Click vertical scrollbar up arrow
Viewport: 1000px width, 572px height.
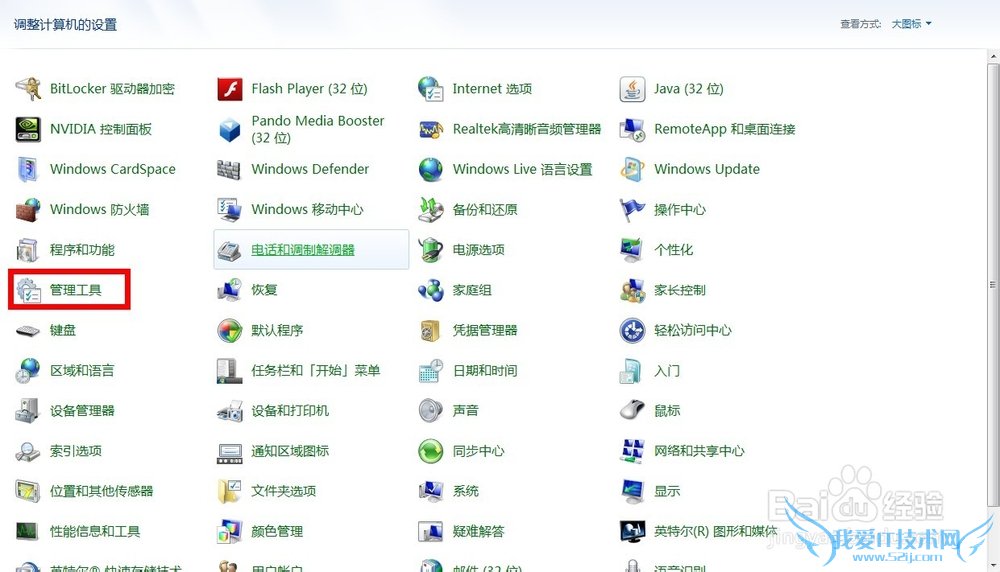pyautogui.click(x=994, y=57)
